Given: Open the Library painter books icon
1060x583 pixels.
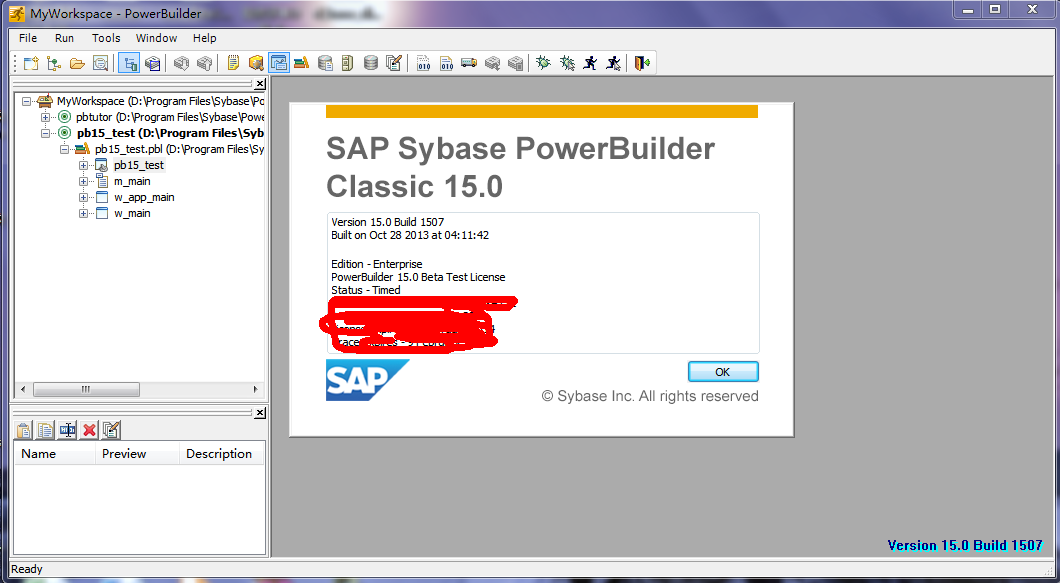Looking at the screenshot, I should tap(302, 63).
